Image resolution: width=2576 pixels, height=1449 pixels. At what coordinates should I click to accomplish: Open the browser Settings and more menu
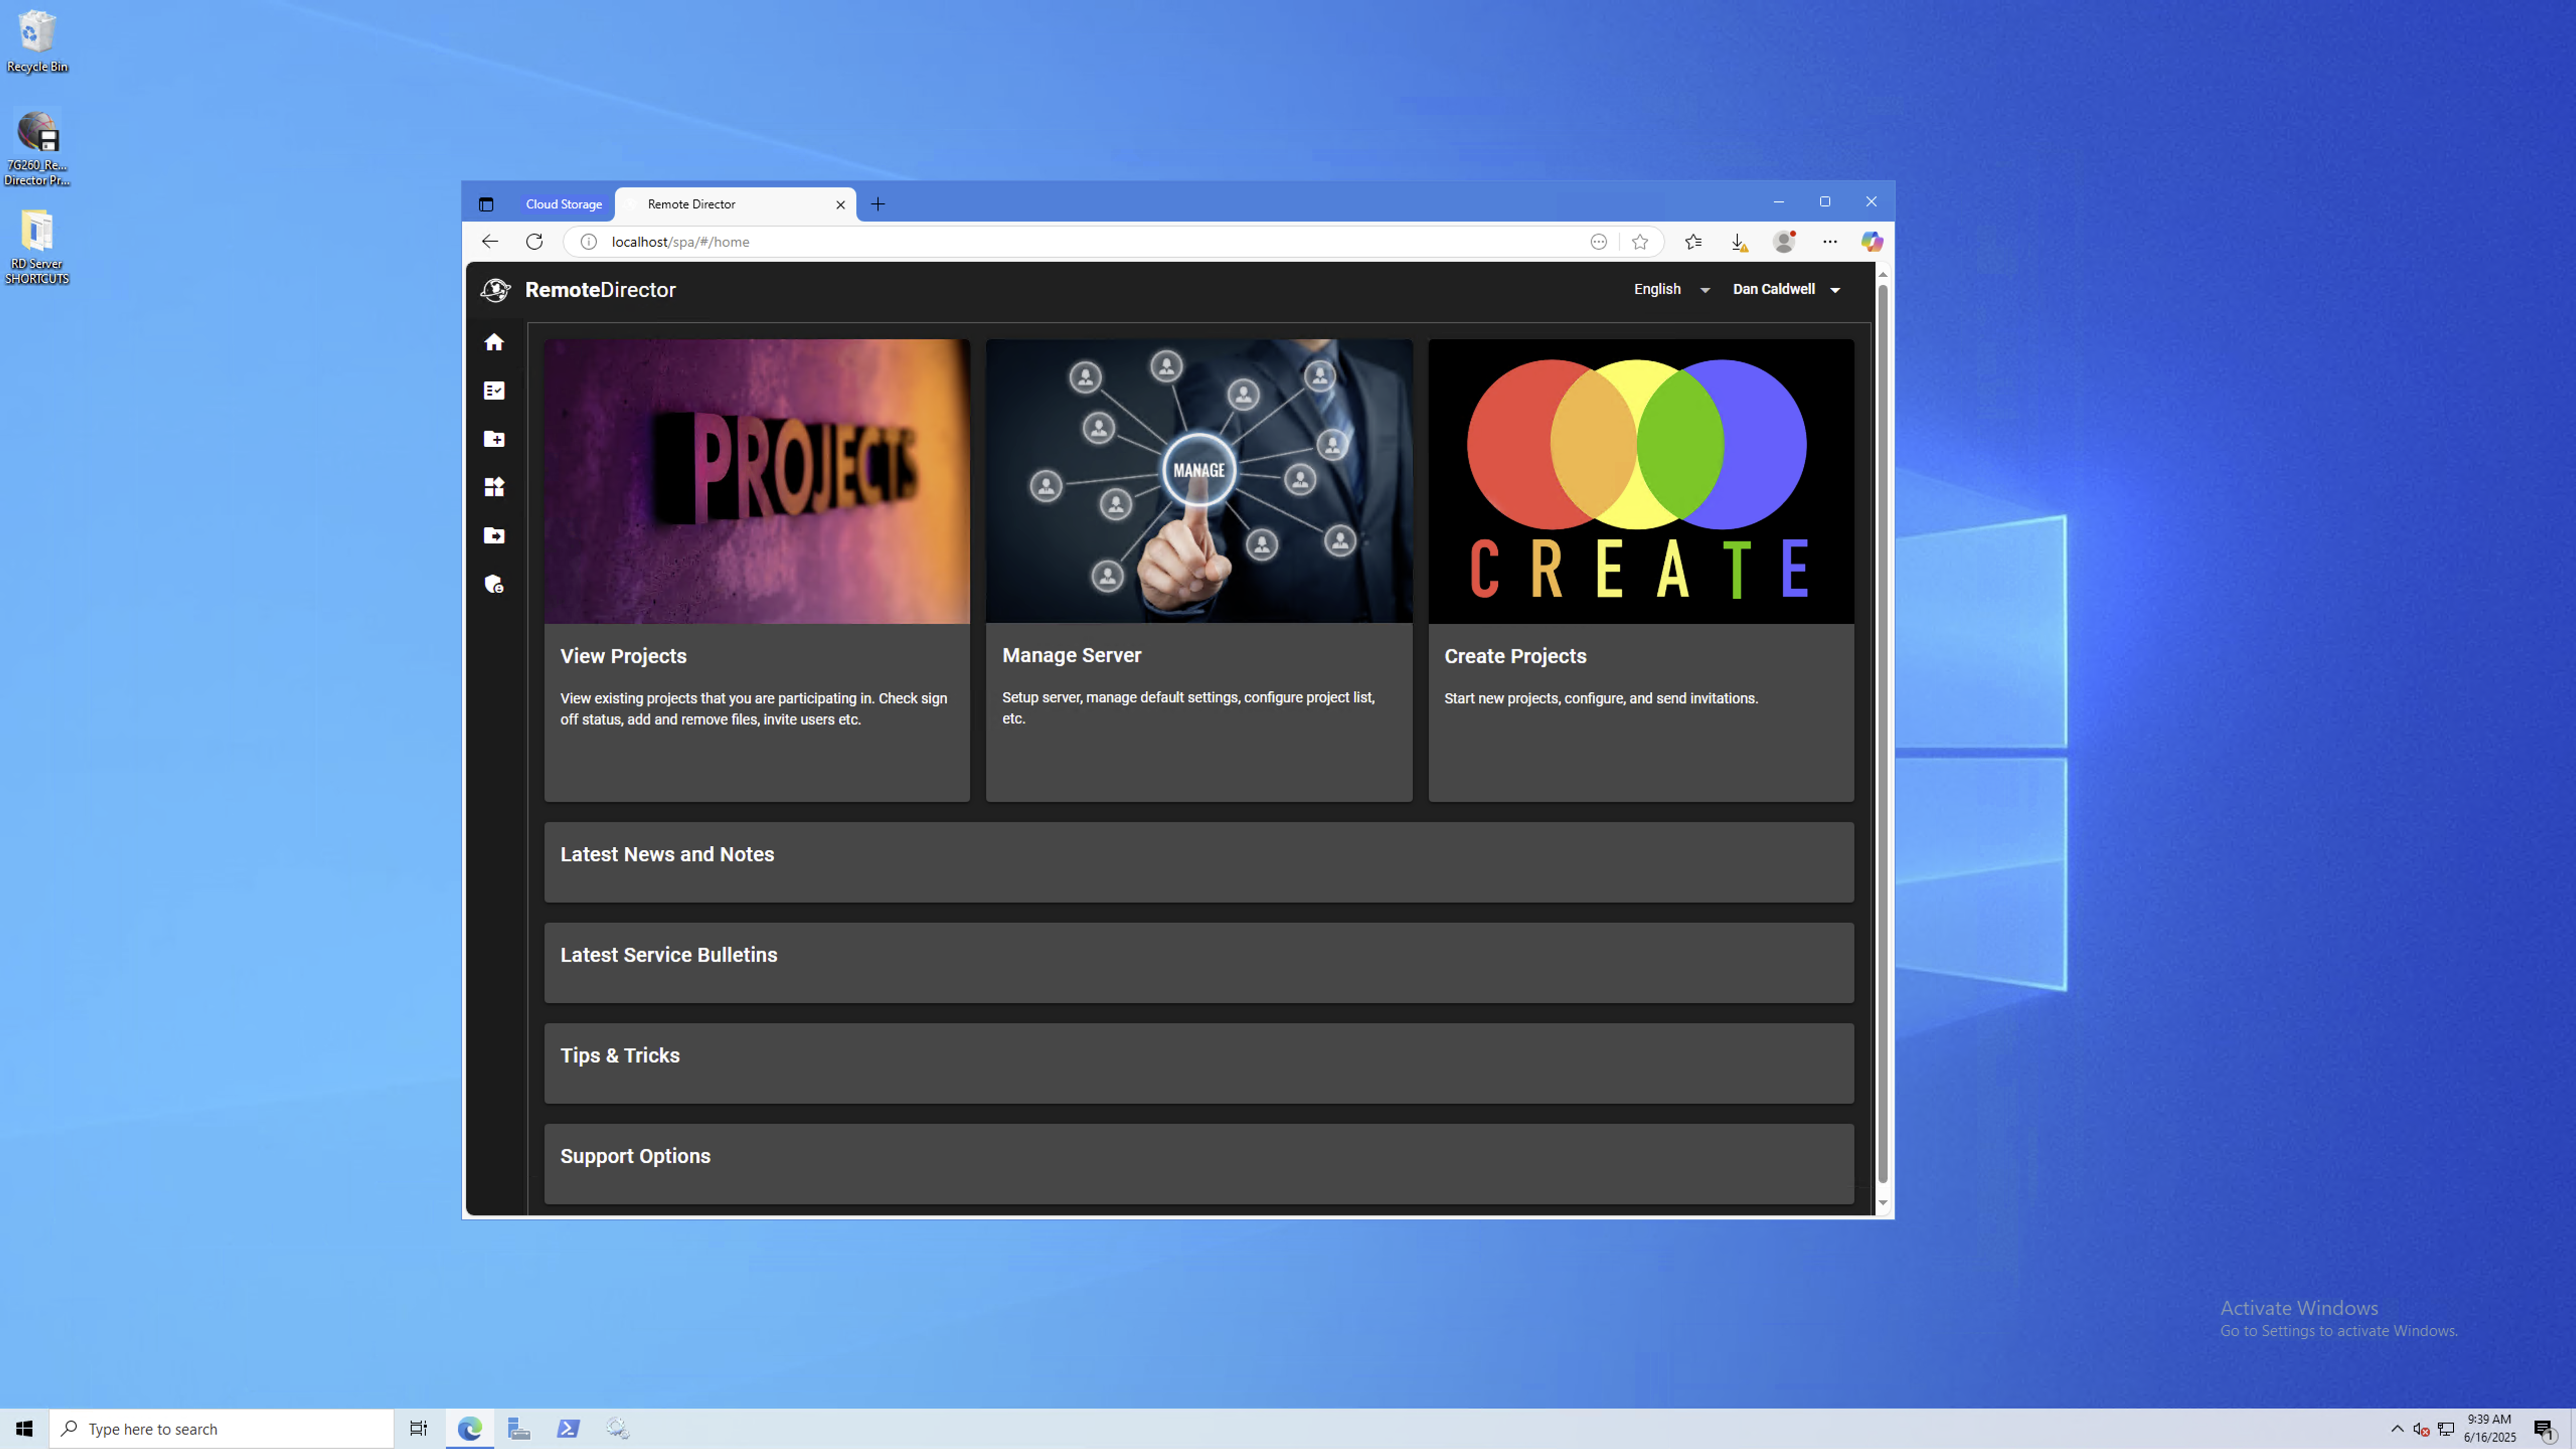click(1829, 242)
